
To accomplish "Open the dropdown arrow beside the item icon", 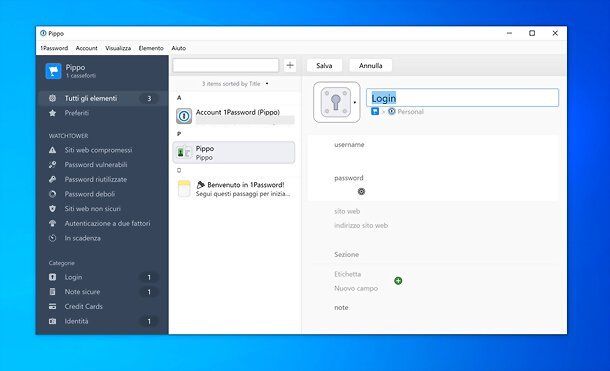I will tap(355, 103).
